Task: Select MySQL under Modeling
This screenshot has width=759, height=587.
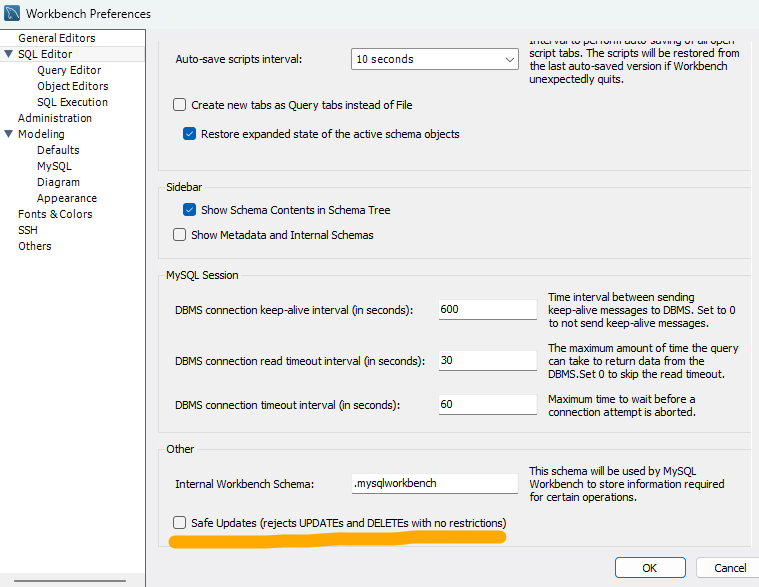Action: click(54, 166)
